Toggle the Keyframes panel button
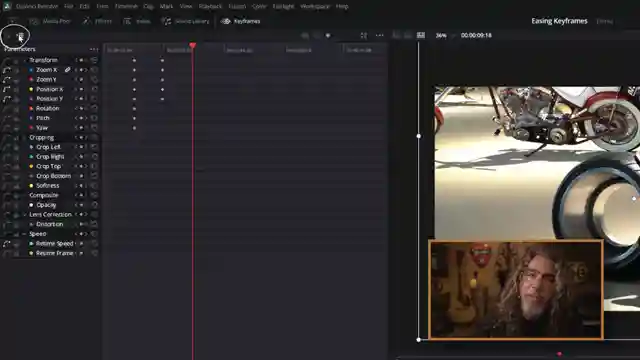Image resolution: width=640 pixels, height=360 pixels. [x=241, y=21]
